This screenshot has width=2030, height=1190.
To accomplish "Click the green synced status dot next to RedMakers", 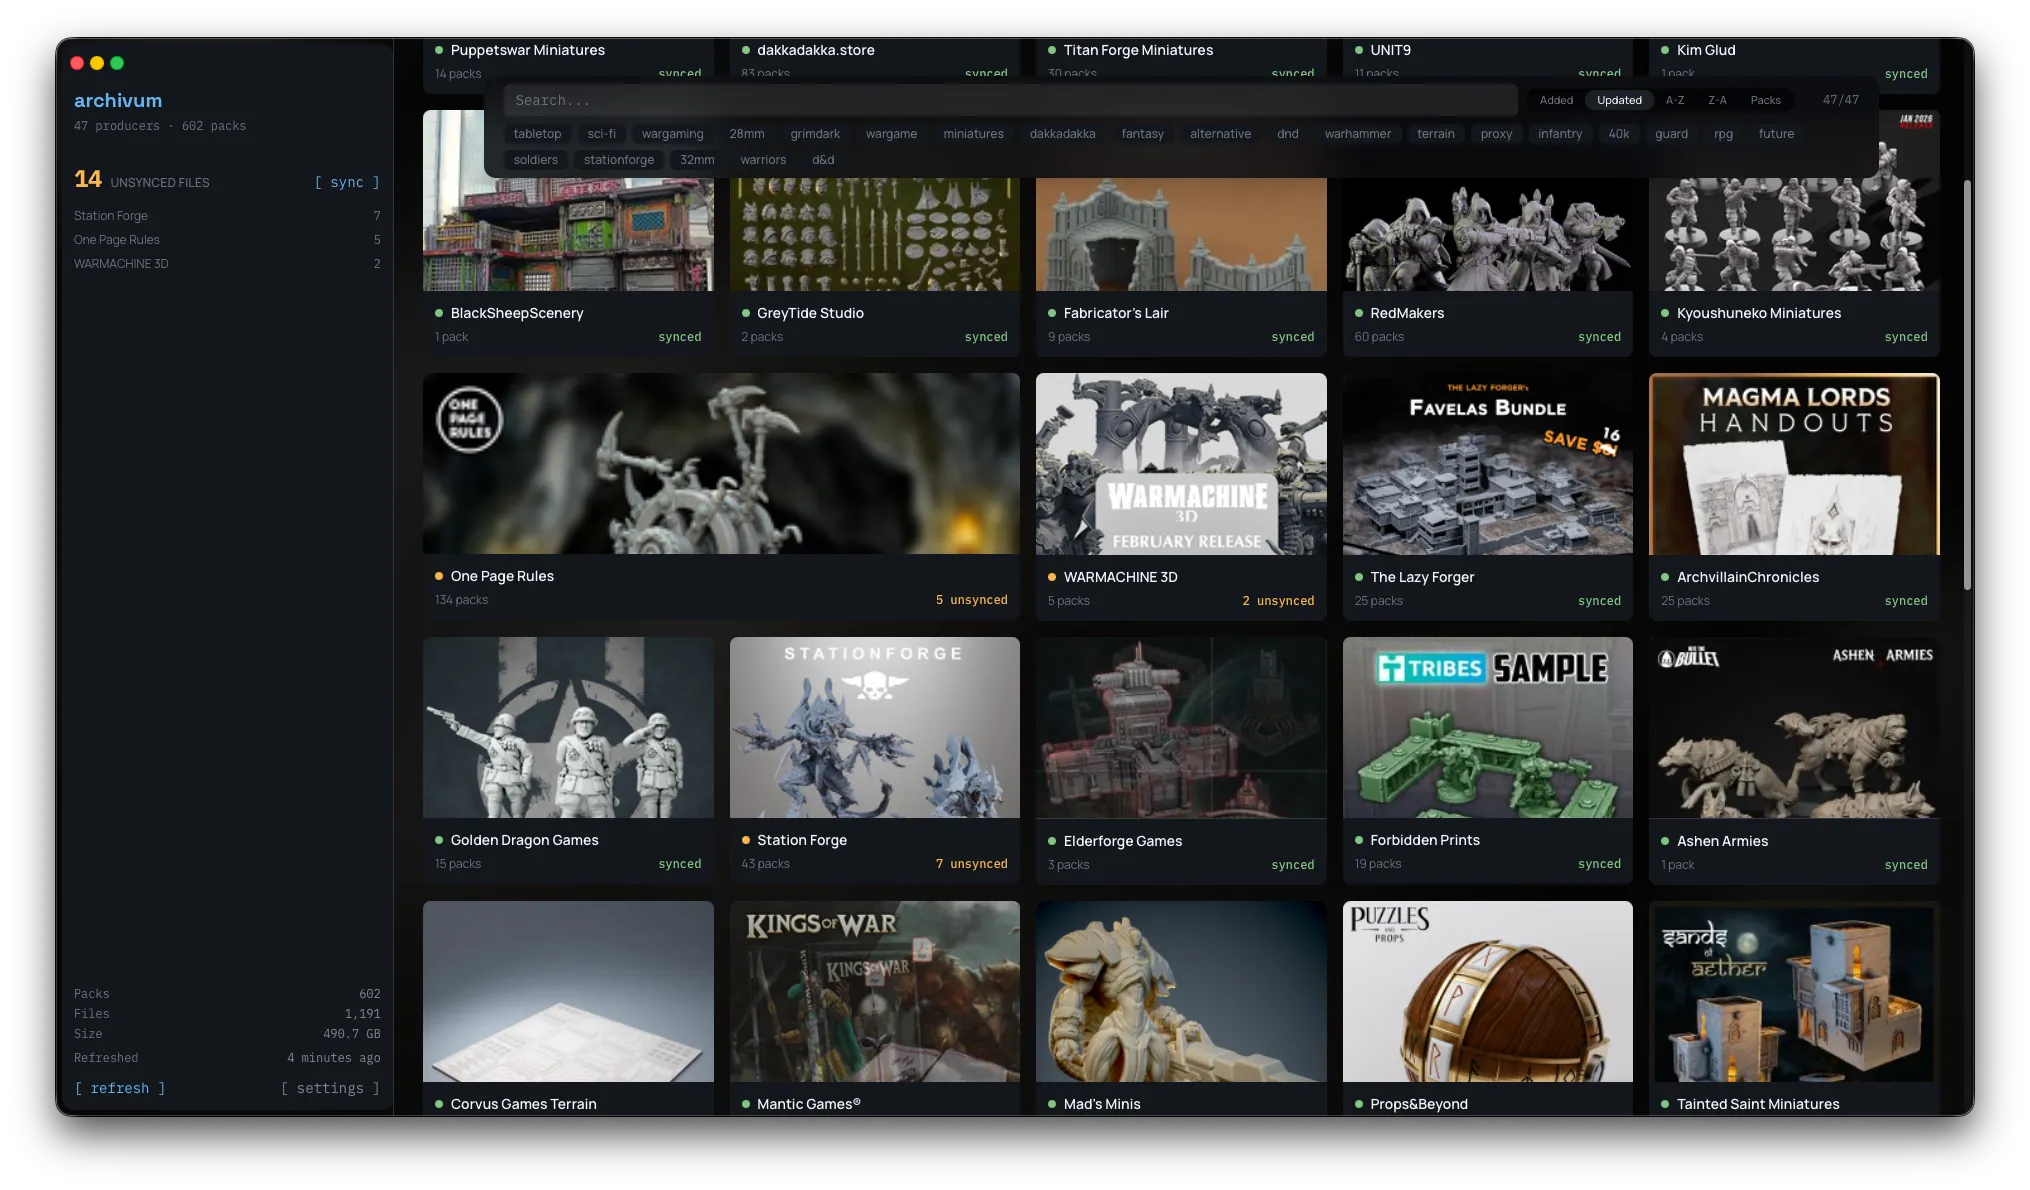I will point(1358,313).
